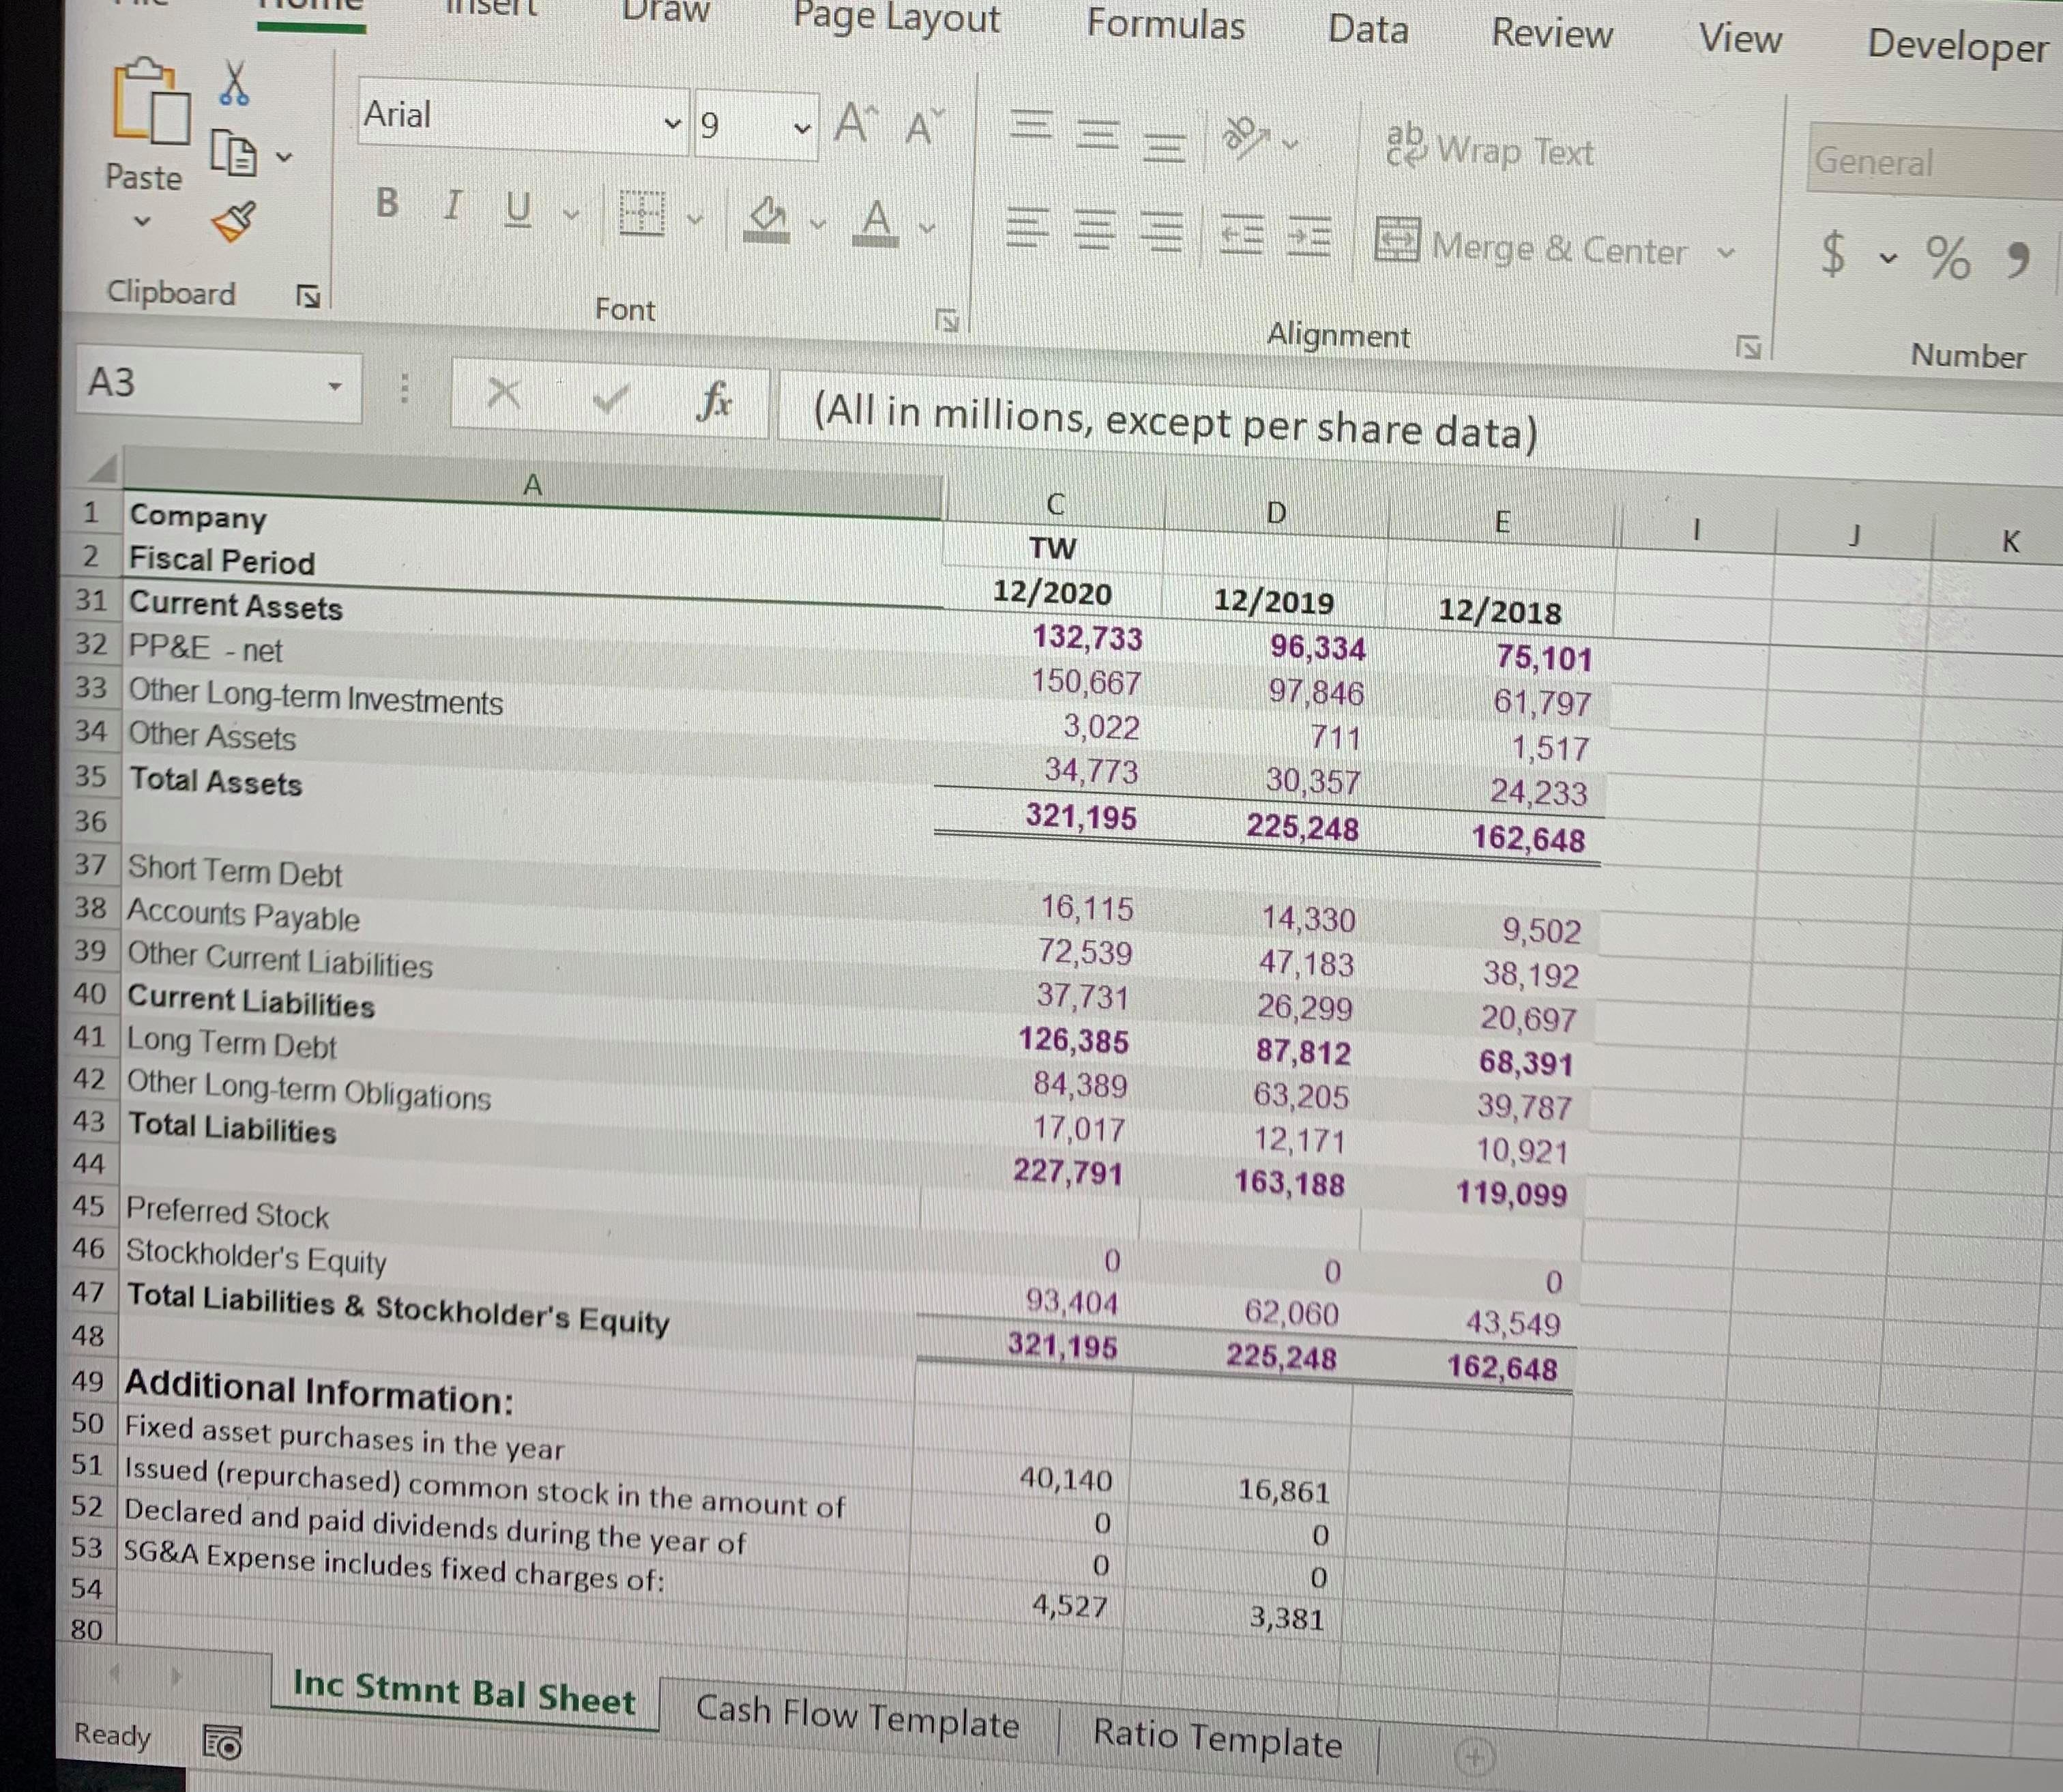Apply Underline to the selection
2063x1792 pixels.
pyautogui.click(x=518, y=208)
